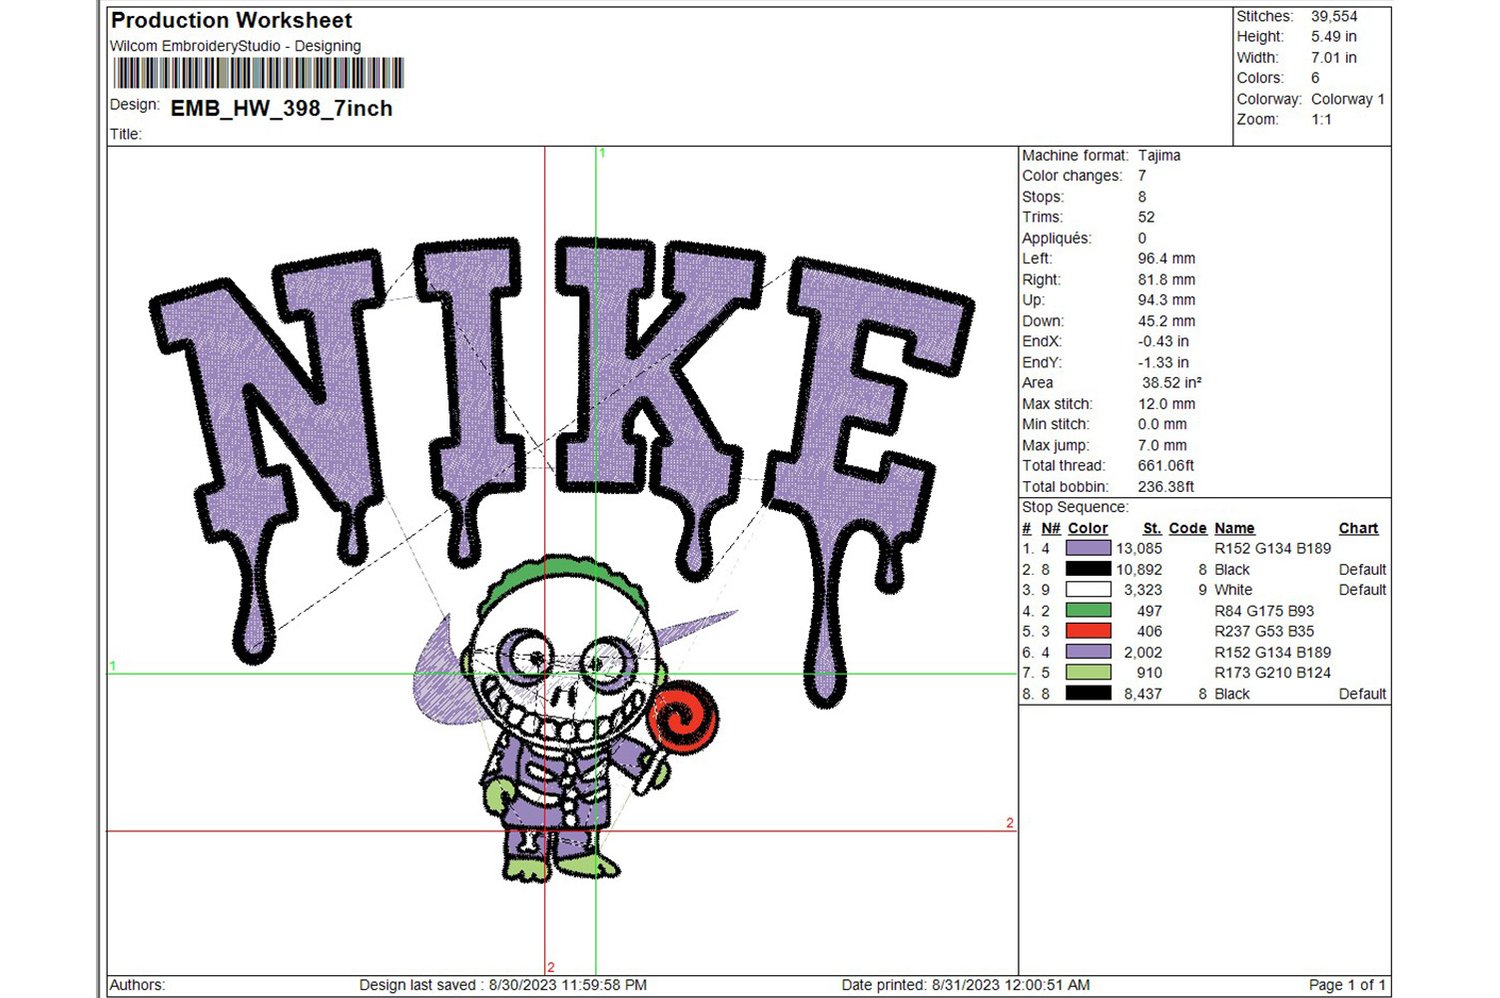This screenshot has width=1500, height=998.
Task: Click the "Title:" field label
Action: click(x=126, y=135)
